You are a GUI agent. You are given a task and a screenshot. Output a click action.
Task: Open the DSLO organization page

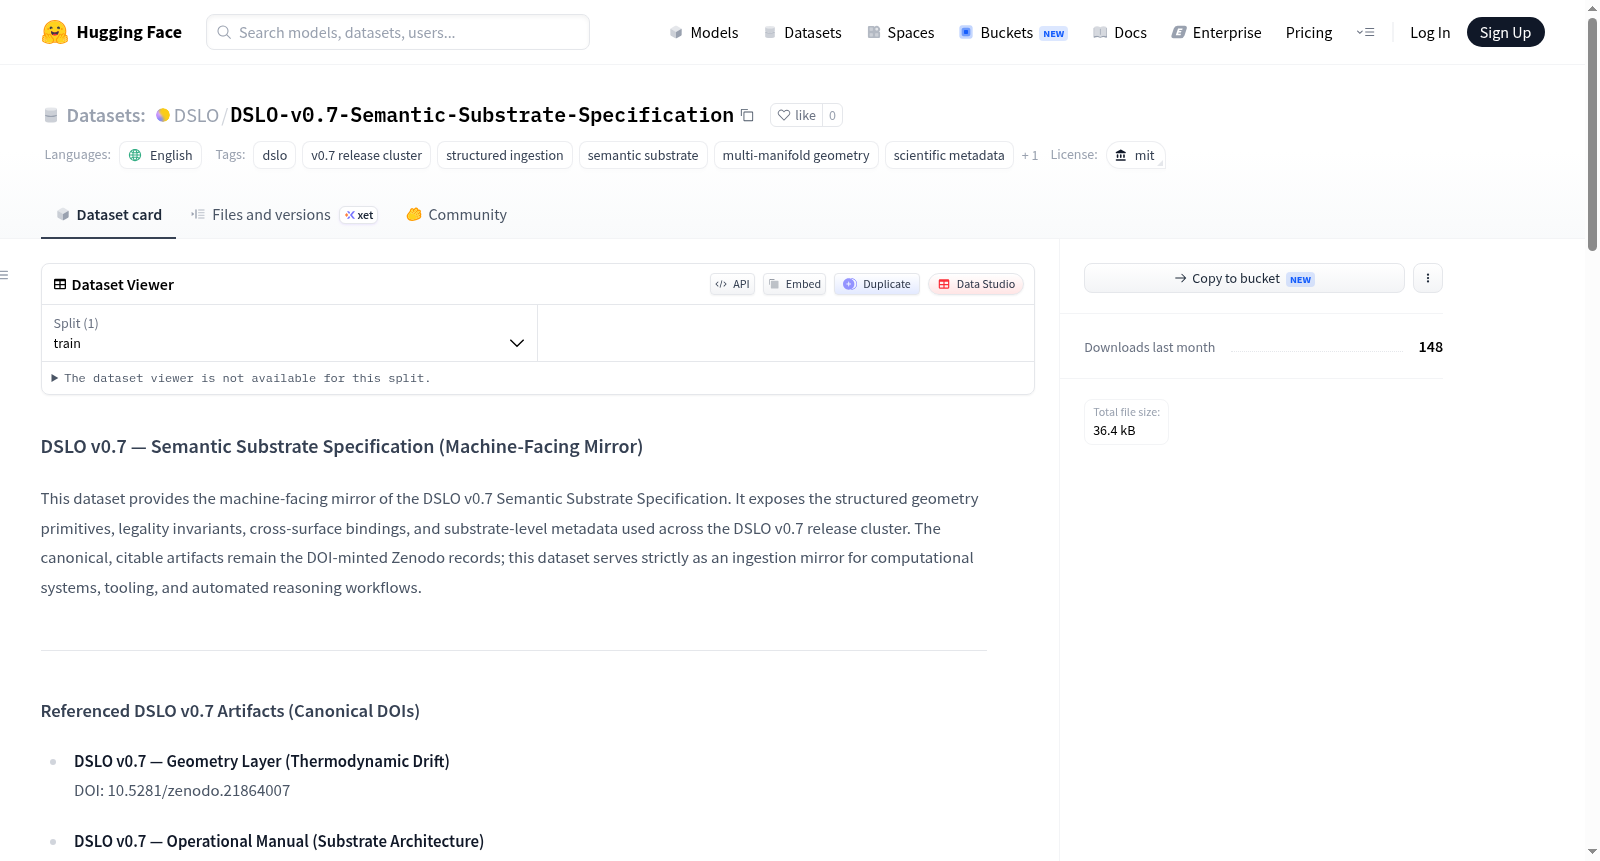pos(196,115)
